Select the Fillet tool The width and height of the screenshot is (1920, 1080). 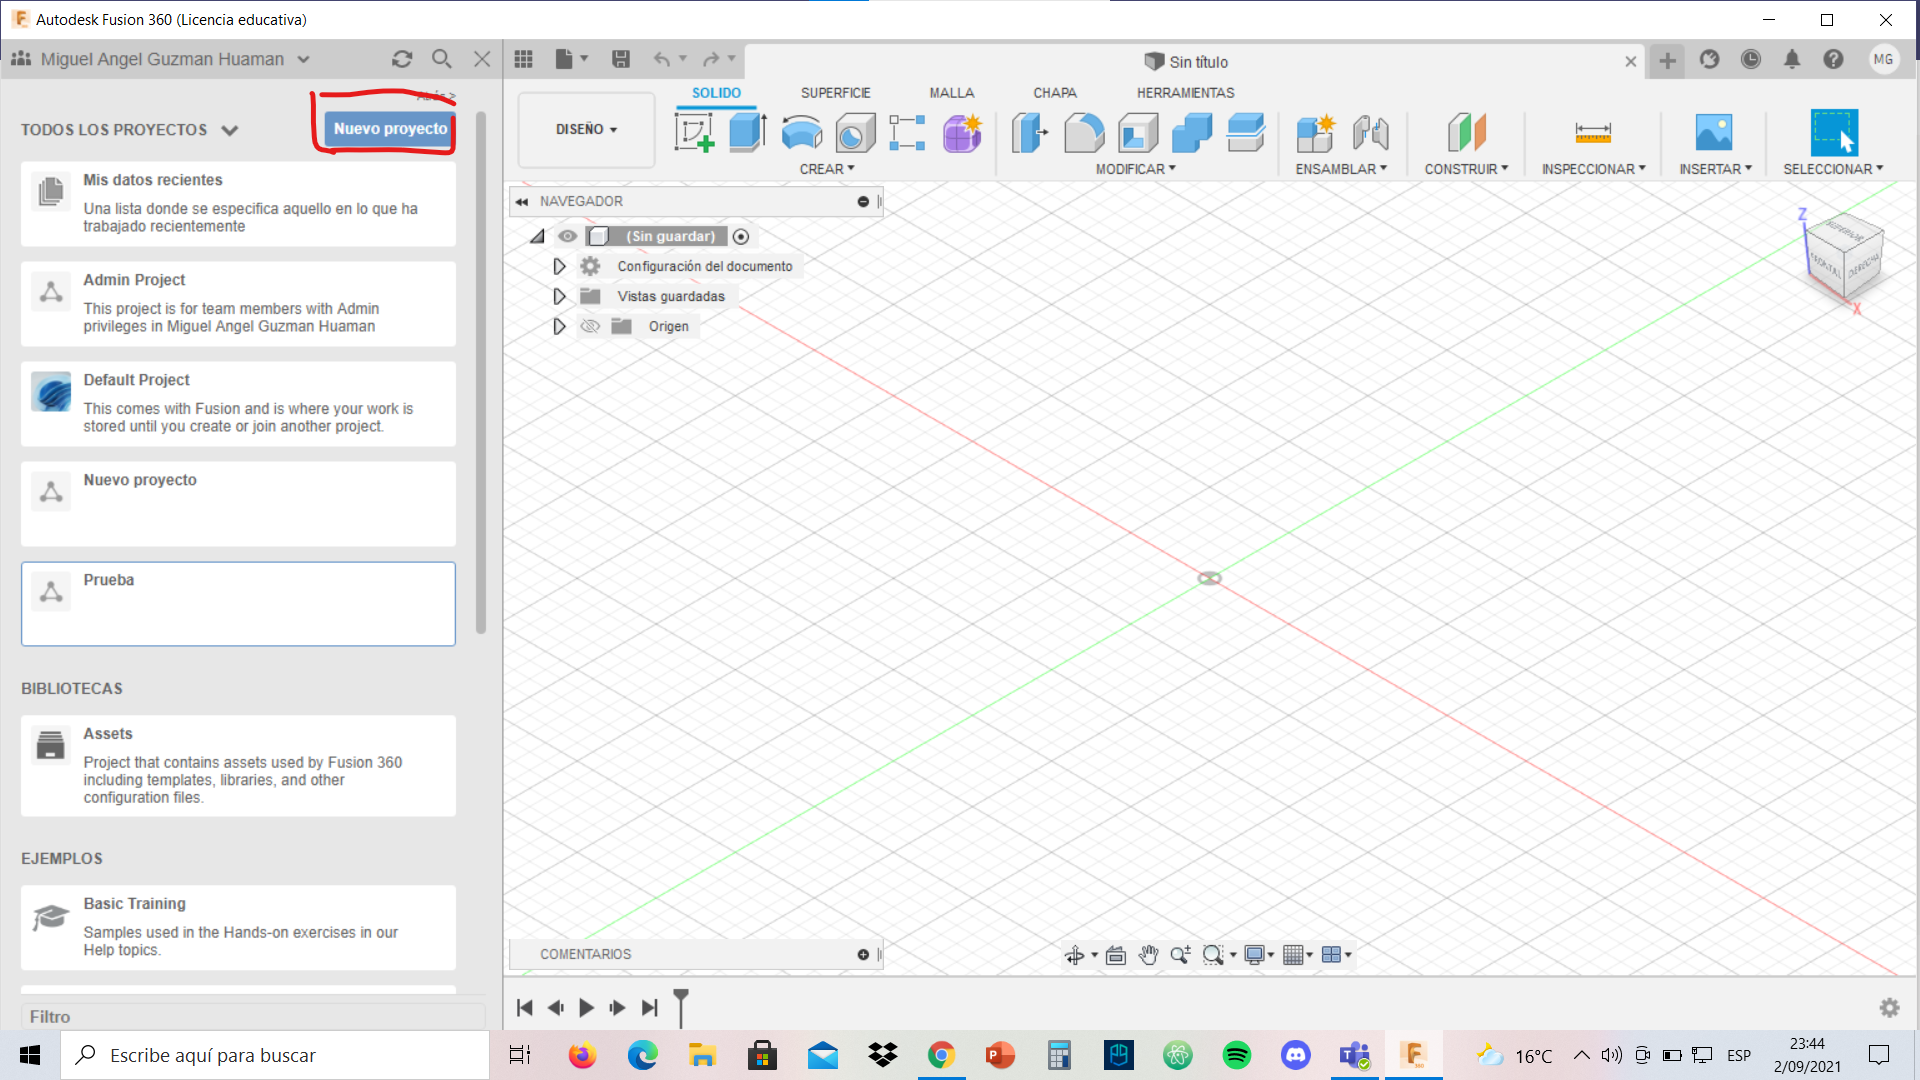(1084, 132)
